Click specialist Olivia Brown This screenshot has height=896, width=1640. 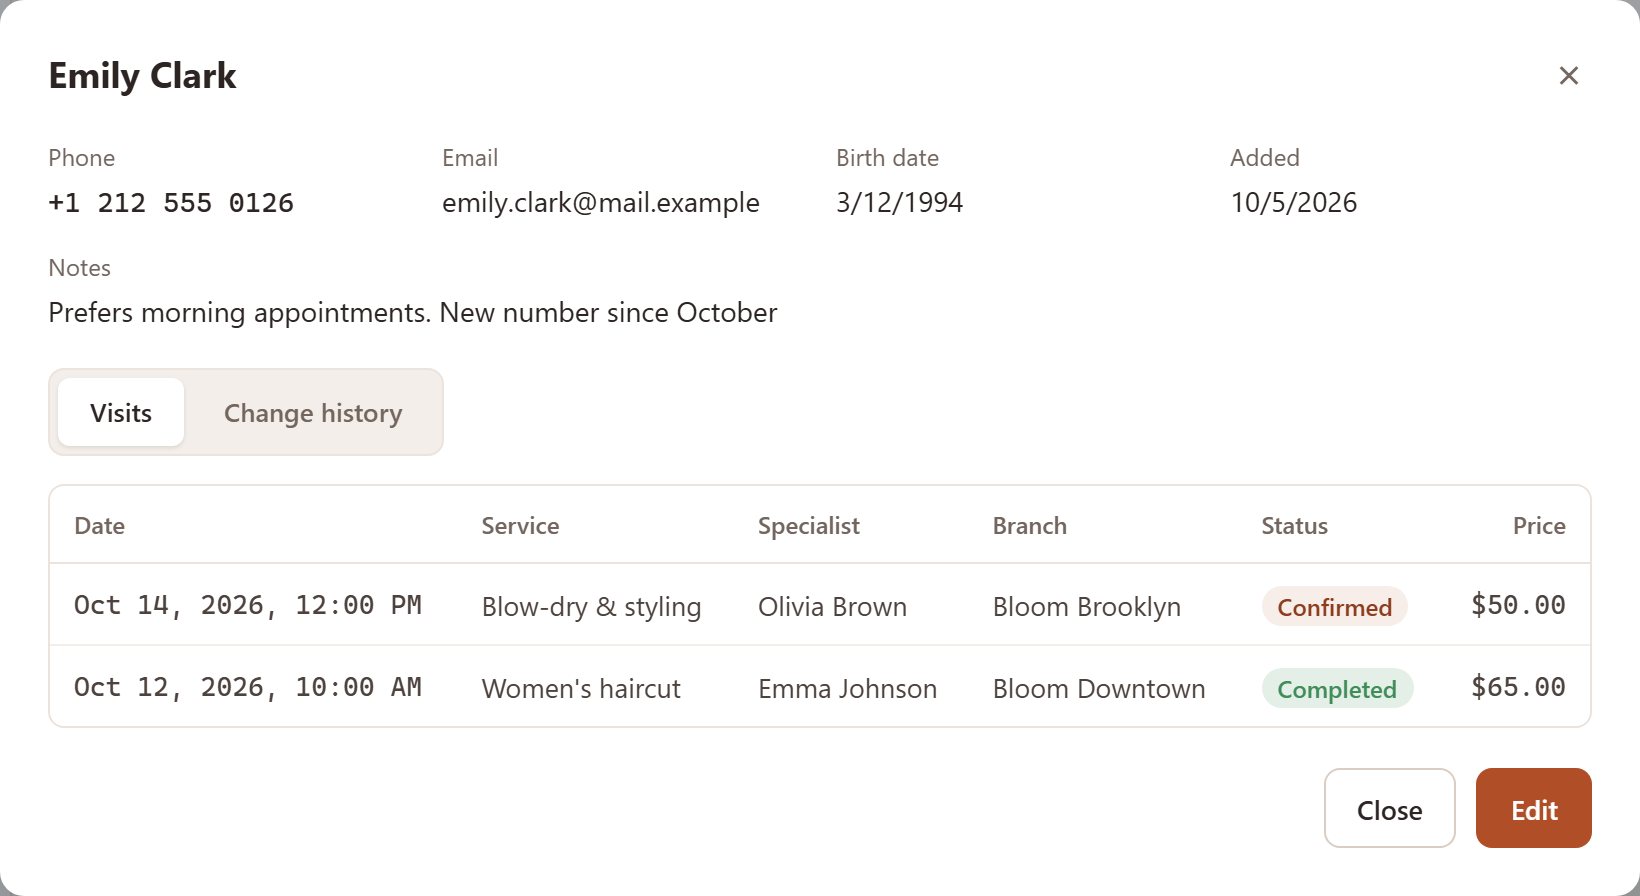pos(832,607)
